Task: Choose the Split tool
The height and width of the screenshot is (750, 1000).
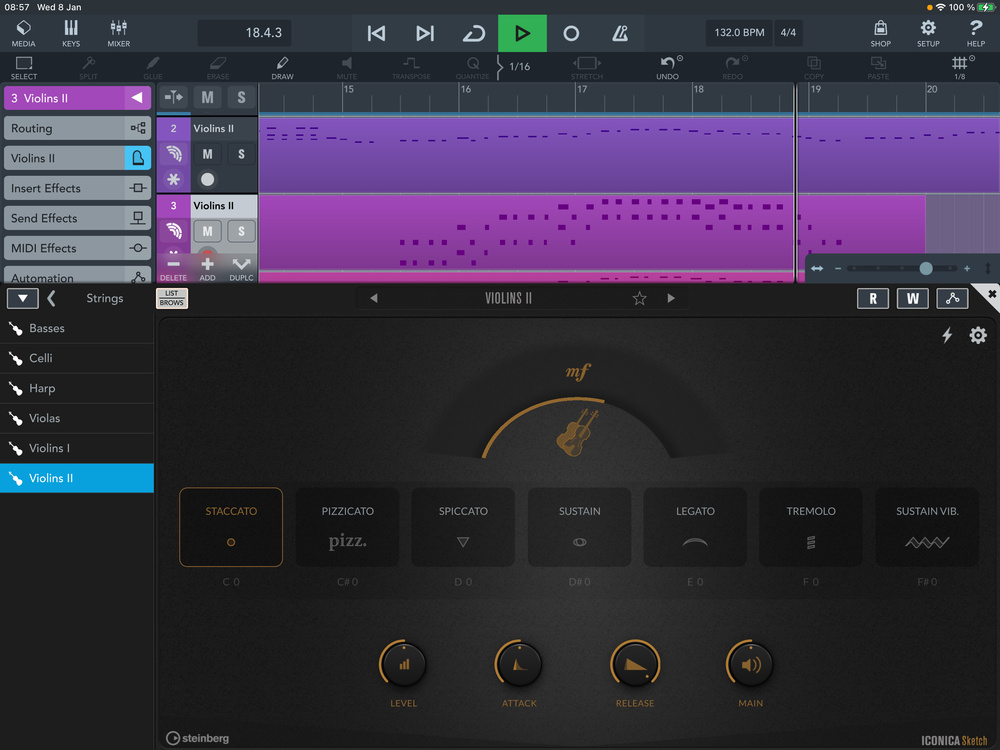Action: 89,68
